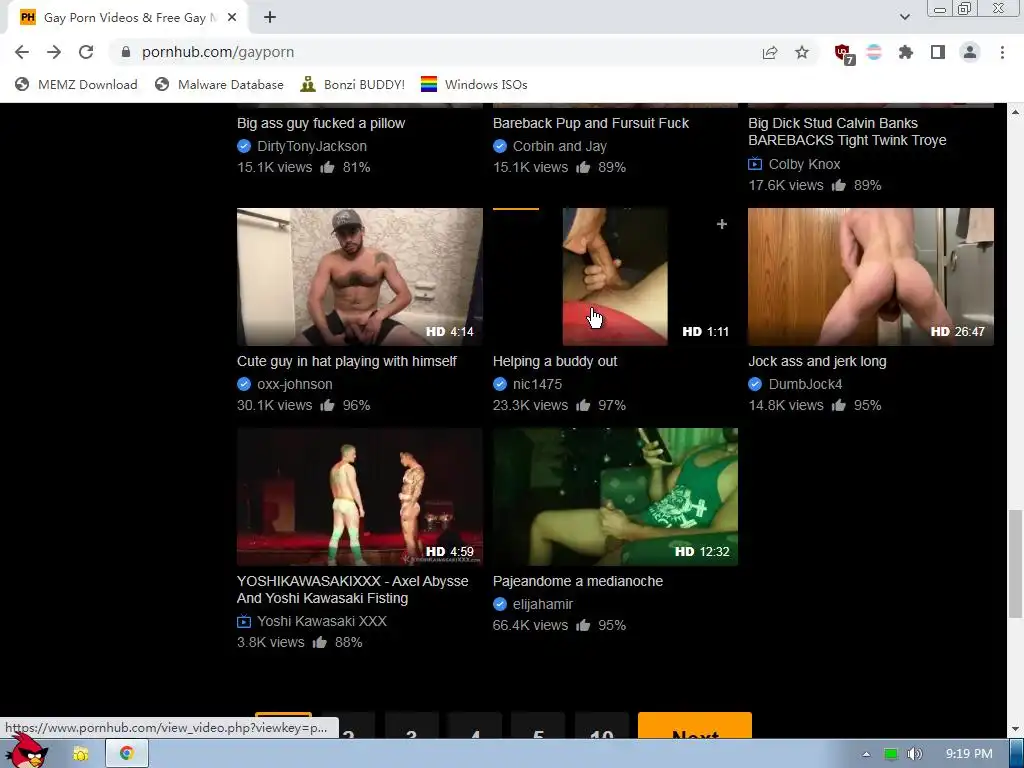Click the vertical scrollbar thumb
This screenshot has width=1024, height=768.
(x=1015, y=563)
